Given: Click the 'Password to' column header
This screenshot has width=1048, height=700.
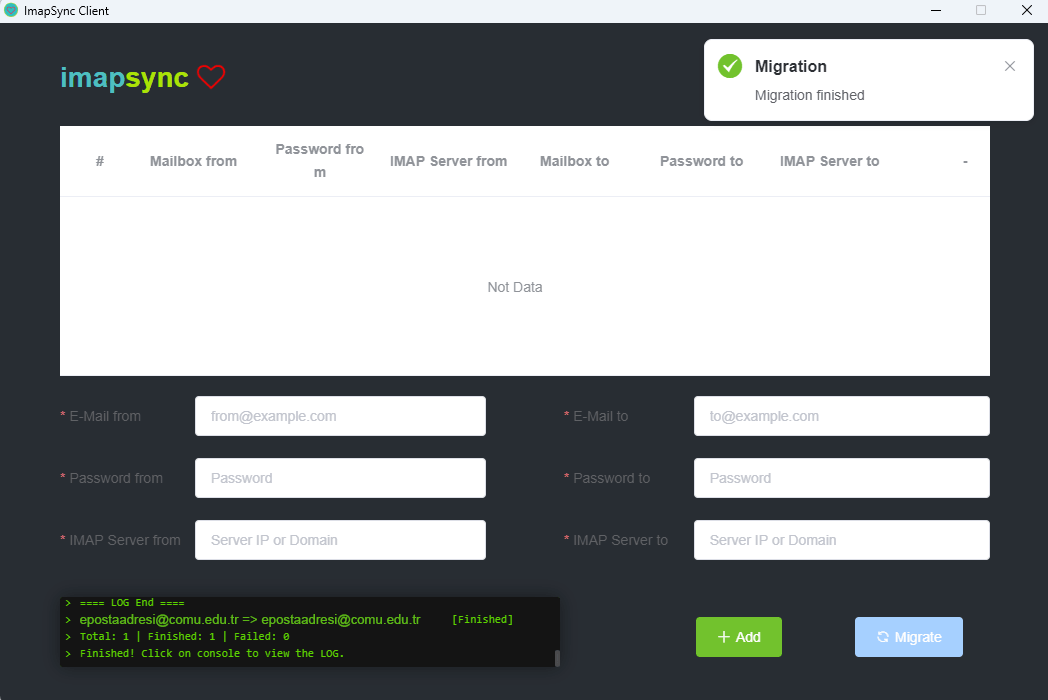Looking at the screenshot, I should point(702,161).
